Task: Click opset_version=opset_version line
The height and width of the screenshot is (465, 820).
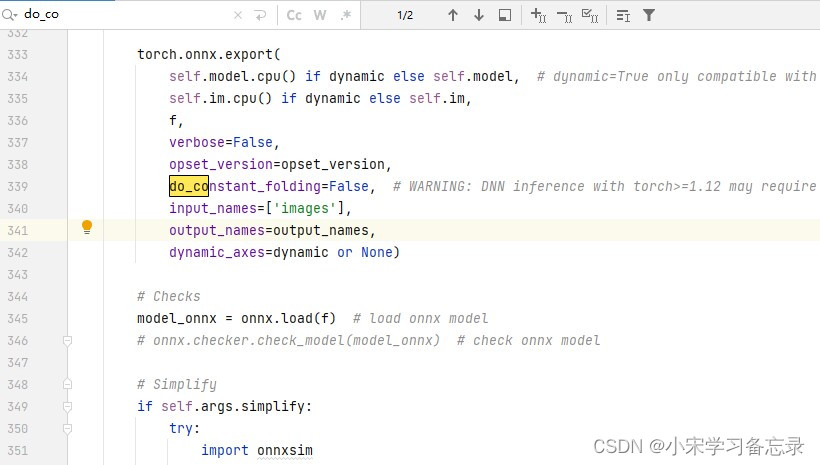Action: click(x=280, y=164)
